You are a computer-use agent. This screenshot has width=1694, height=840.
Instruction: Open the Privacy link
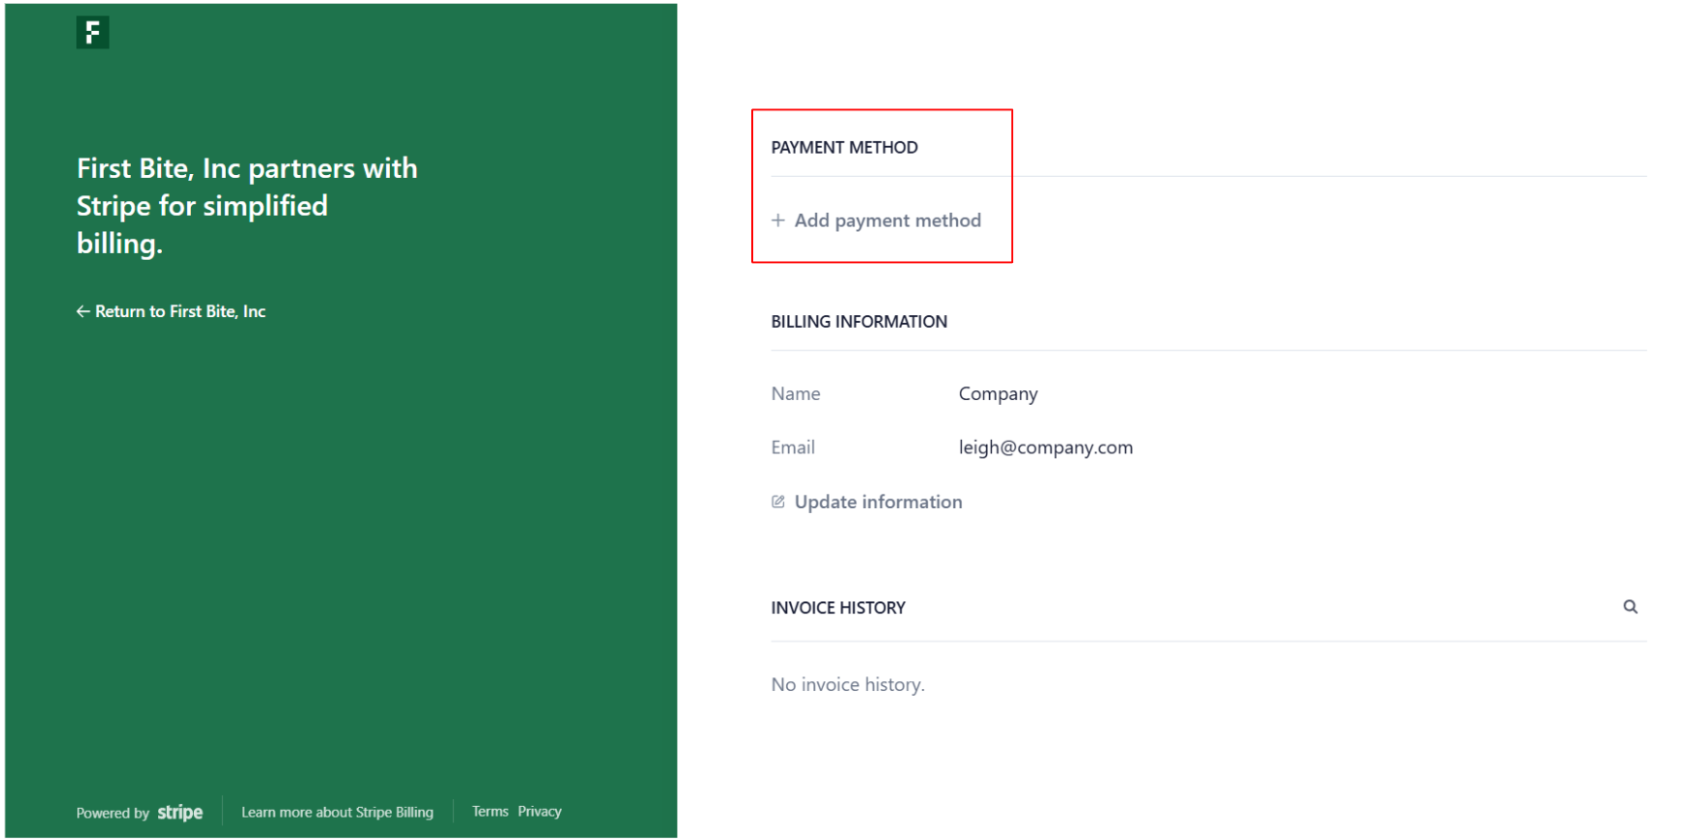[540, 811]
